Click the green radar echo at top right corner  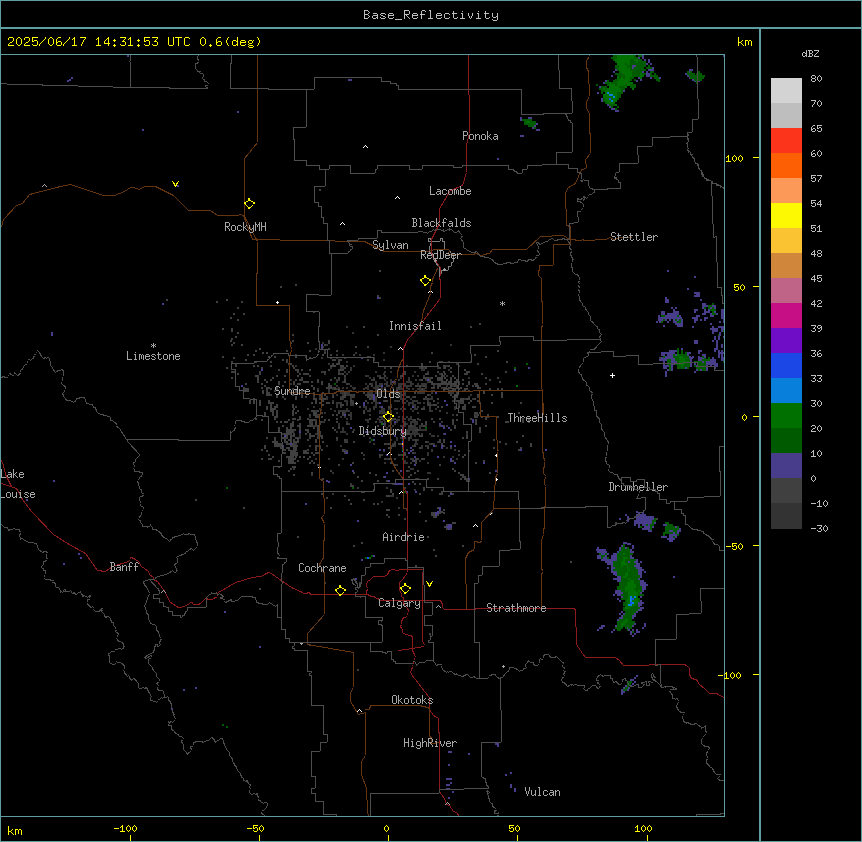[626, 80]
